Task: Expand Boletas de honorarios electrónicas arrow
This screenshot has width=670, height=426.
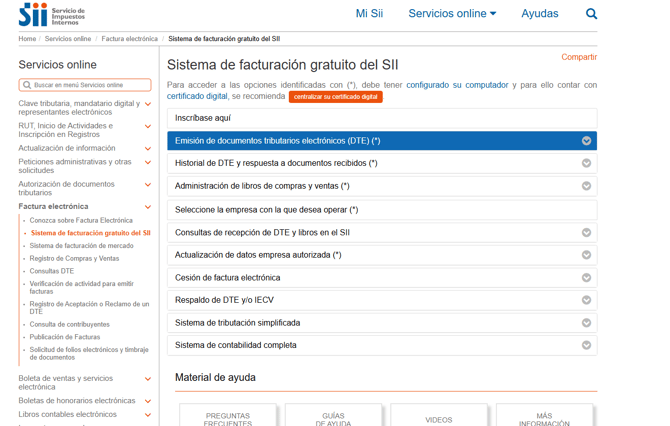Action: pyautogui.click(x=148, y=401)
